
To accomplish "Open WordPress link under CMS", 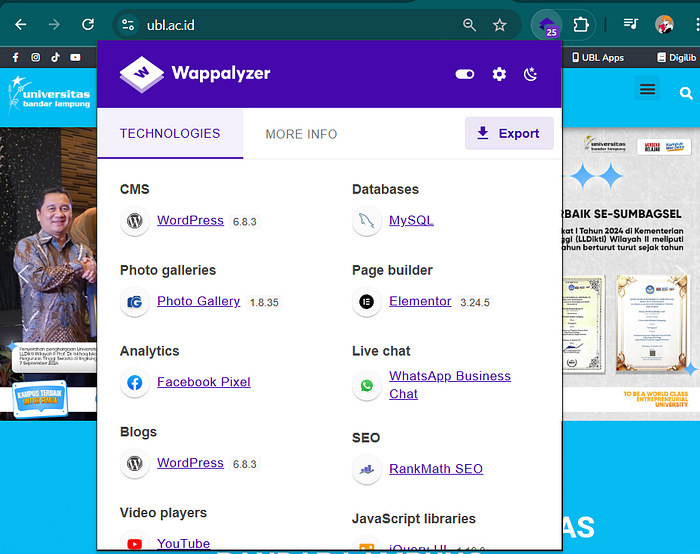I will pyautogui.click(x=190, y=221).
